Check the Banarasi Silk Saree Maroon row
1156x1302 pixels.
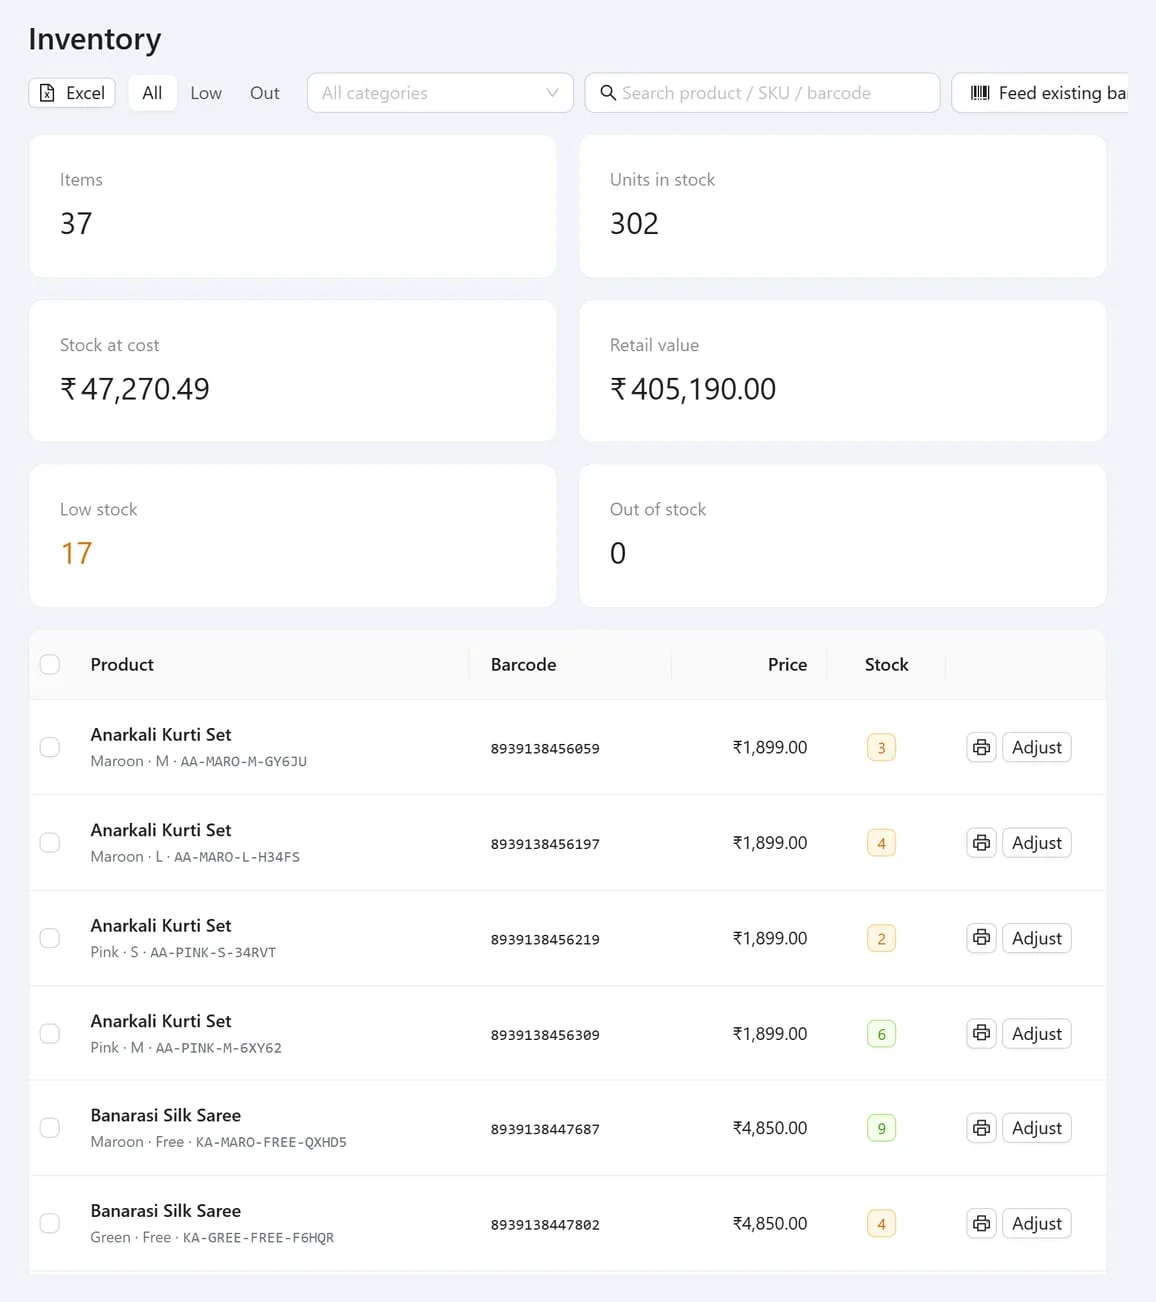(x=50, y=1128)
